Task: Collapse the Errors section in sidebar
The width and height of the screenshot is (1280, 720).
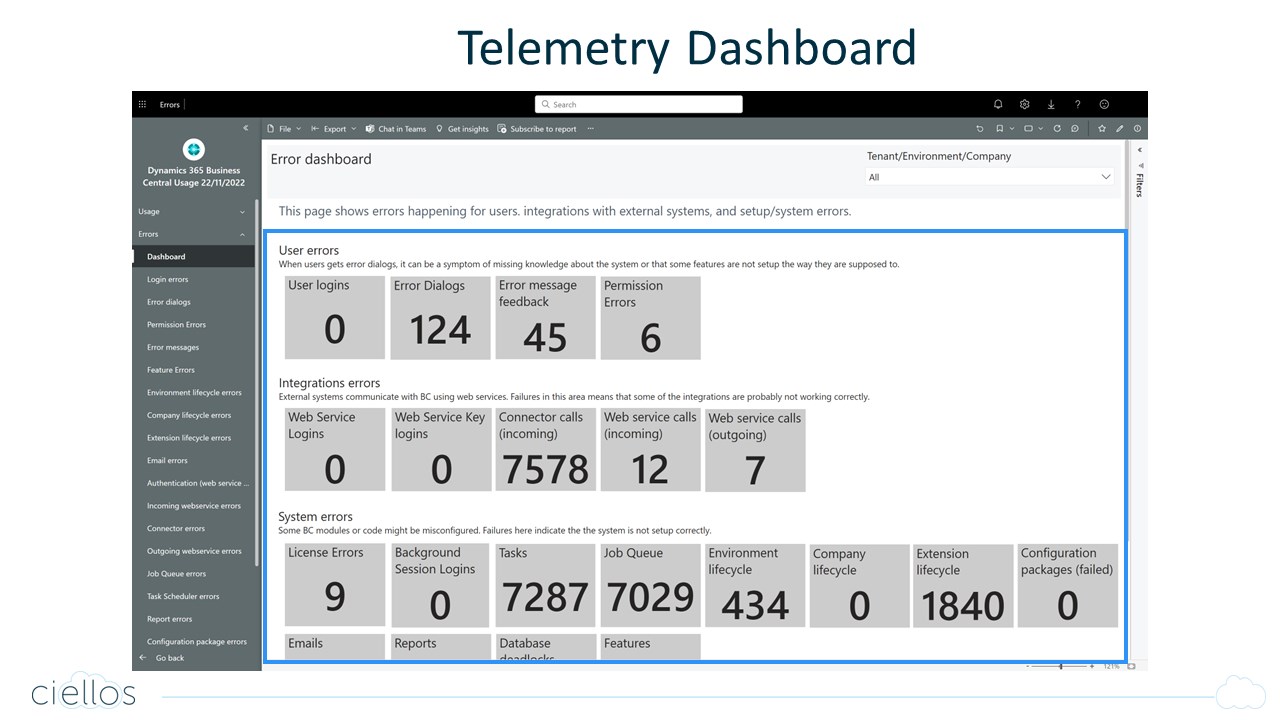Action: 192,234
